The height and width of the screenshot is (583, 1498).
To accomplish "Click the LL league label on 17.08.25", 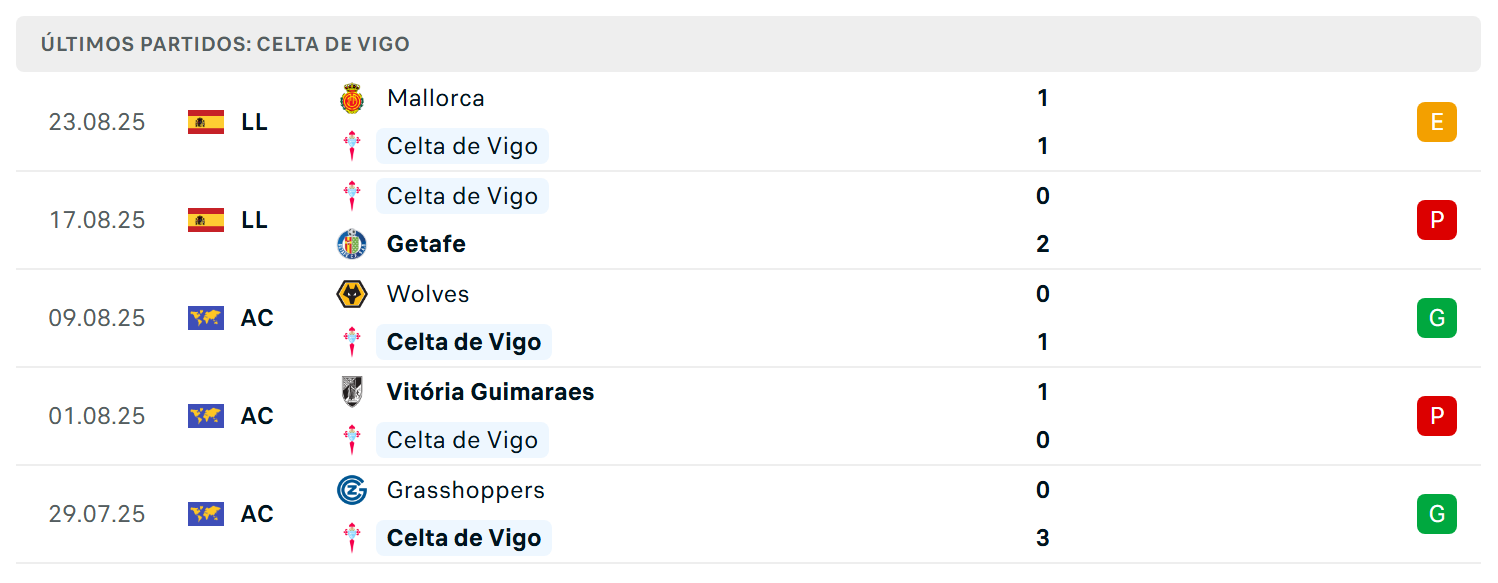I will tap(255, 220).
